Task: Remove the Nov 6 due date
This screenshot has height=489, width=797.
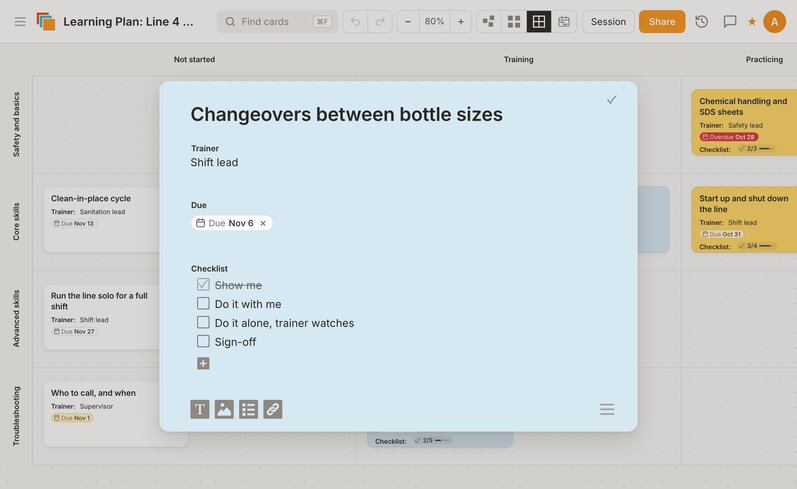Action: [x=263, y=223]
